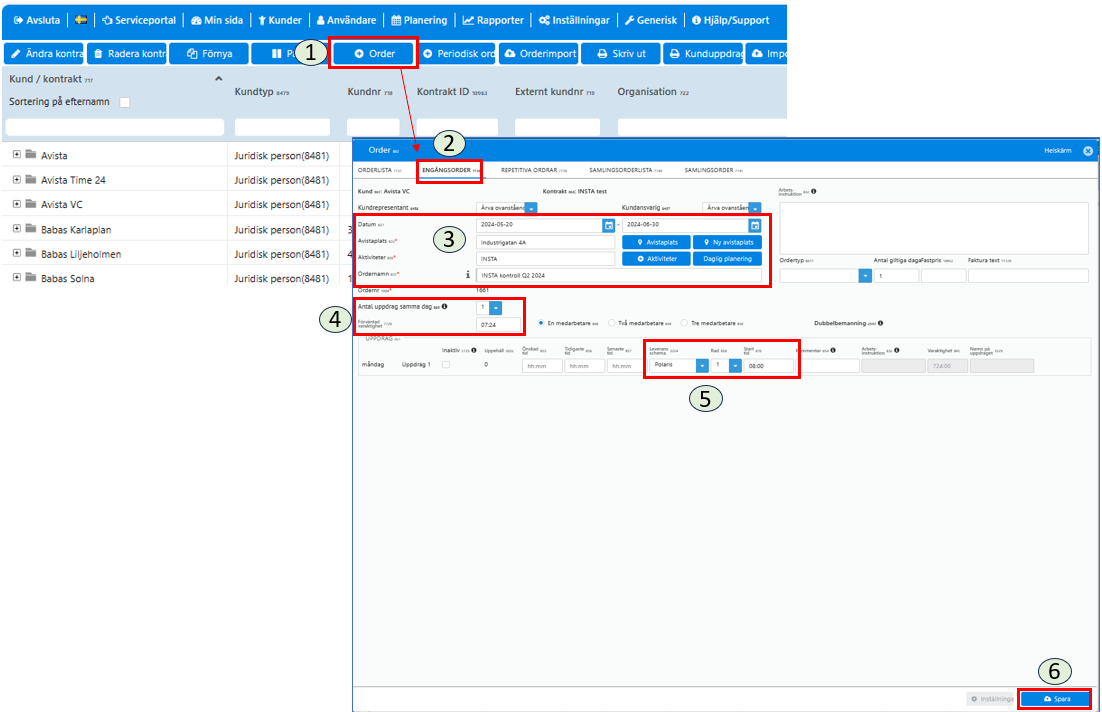Switch to the ORDERLISTA tab
The height and width of the screenshot is (712, 1102).
(379, 170)
